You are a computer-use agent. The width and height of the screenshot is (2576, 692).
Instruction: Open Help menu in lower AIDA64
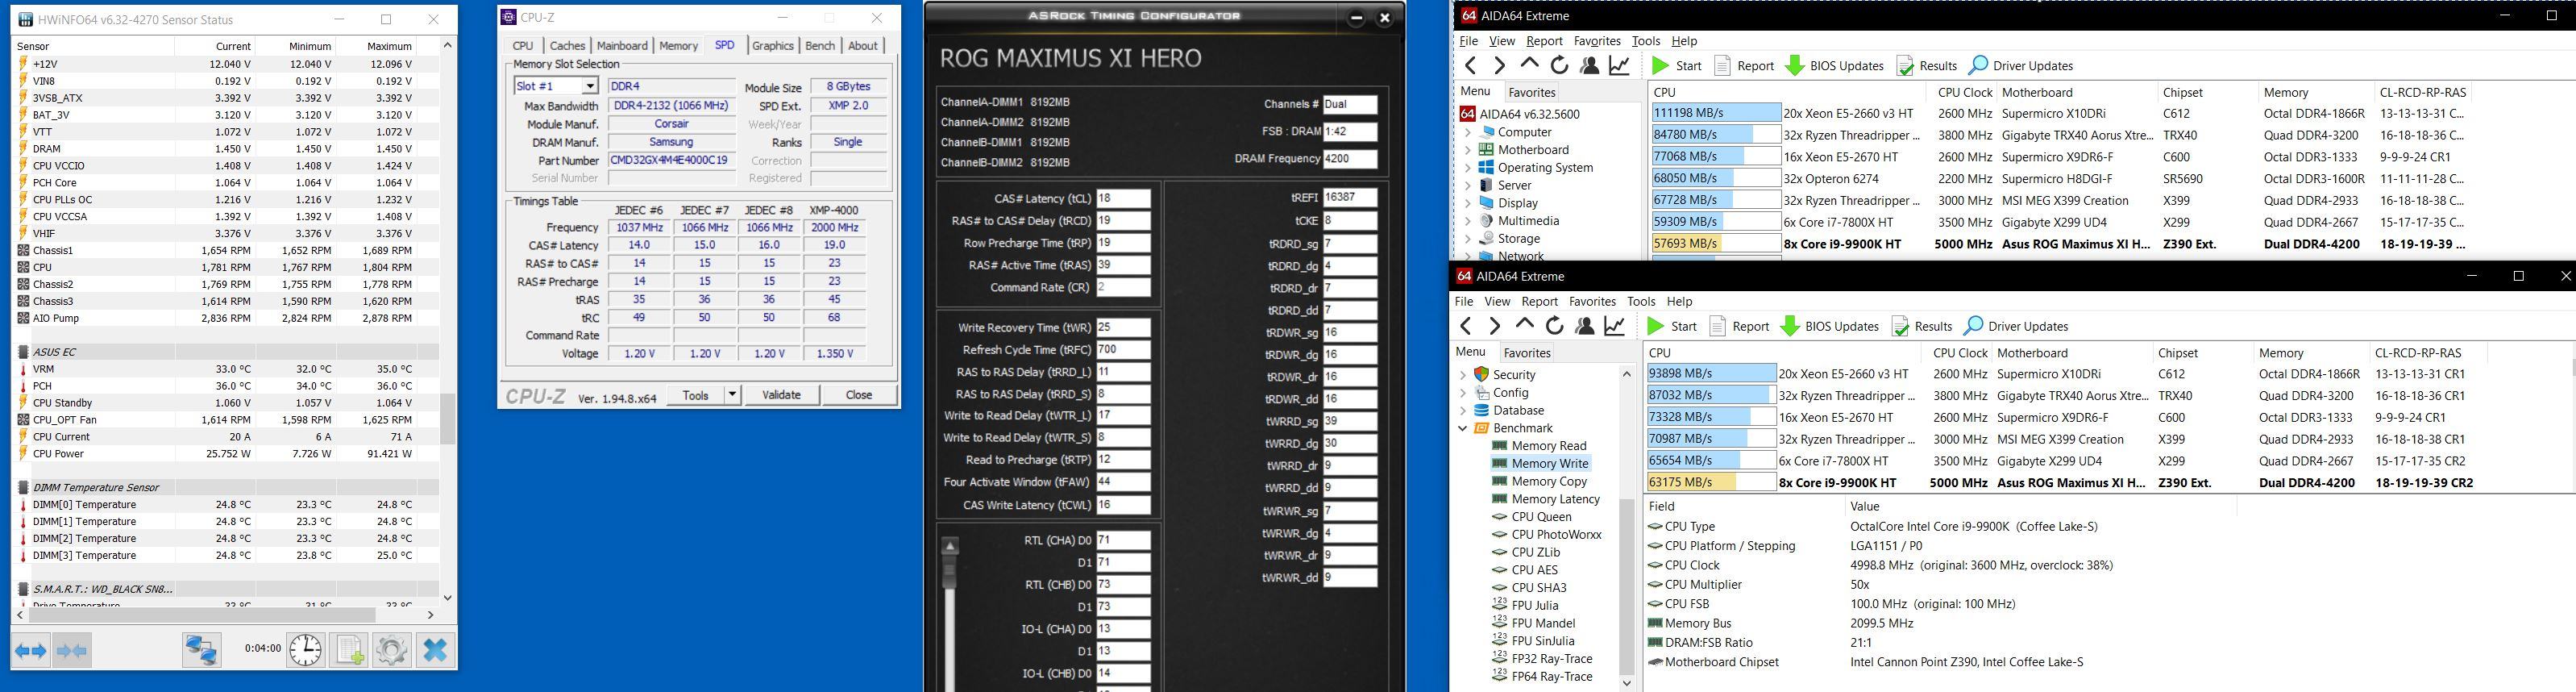1680,301
